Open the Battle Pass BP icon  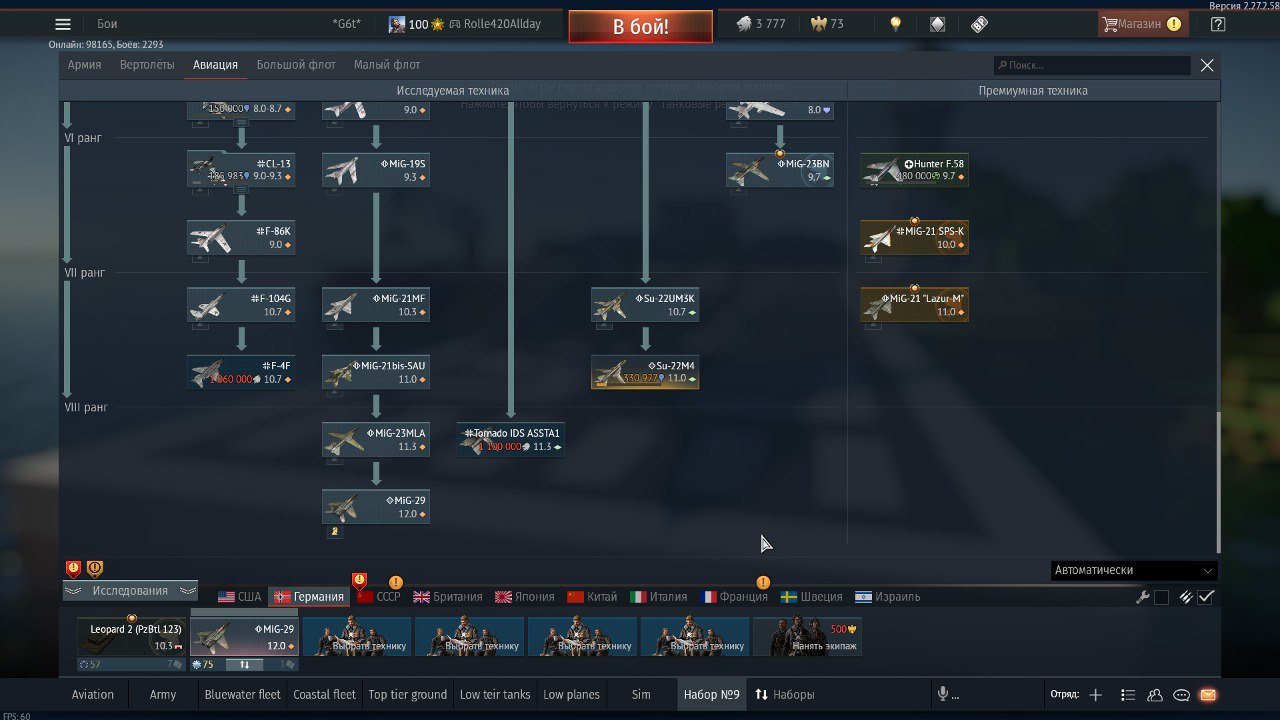(x=979, y=24)
